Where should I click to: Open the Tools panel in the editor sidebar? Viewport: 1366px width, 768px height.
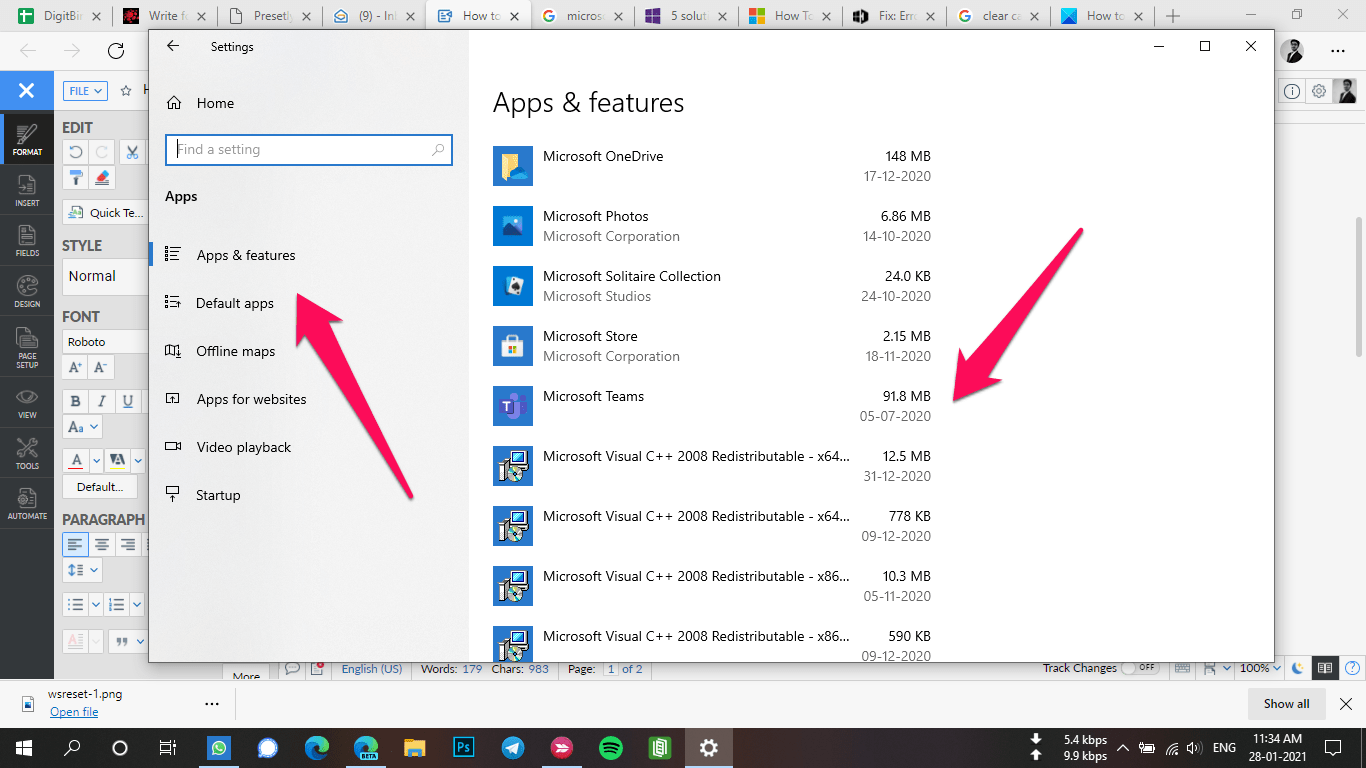click(27, 454)
